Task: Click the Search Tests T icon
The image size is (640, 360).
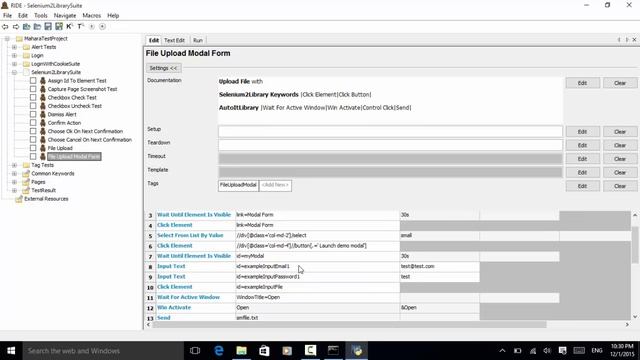Action: point(80,27)
